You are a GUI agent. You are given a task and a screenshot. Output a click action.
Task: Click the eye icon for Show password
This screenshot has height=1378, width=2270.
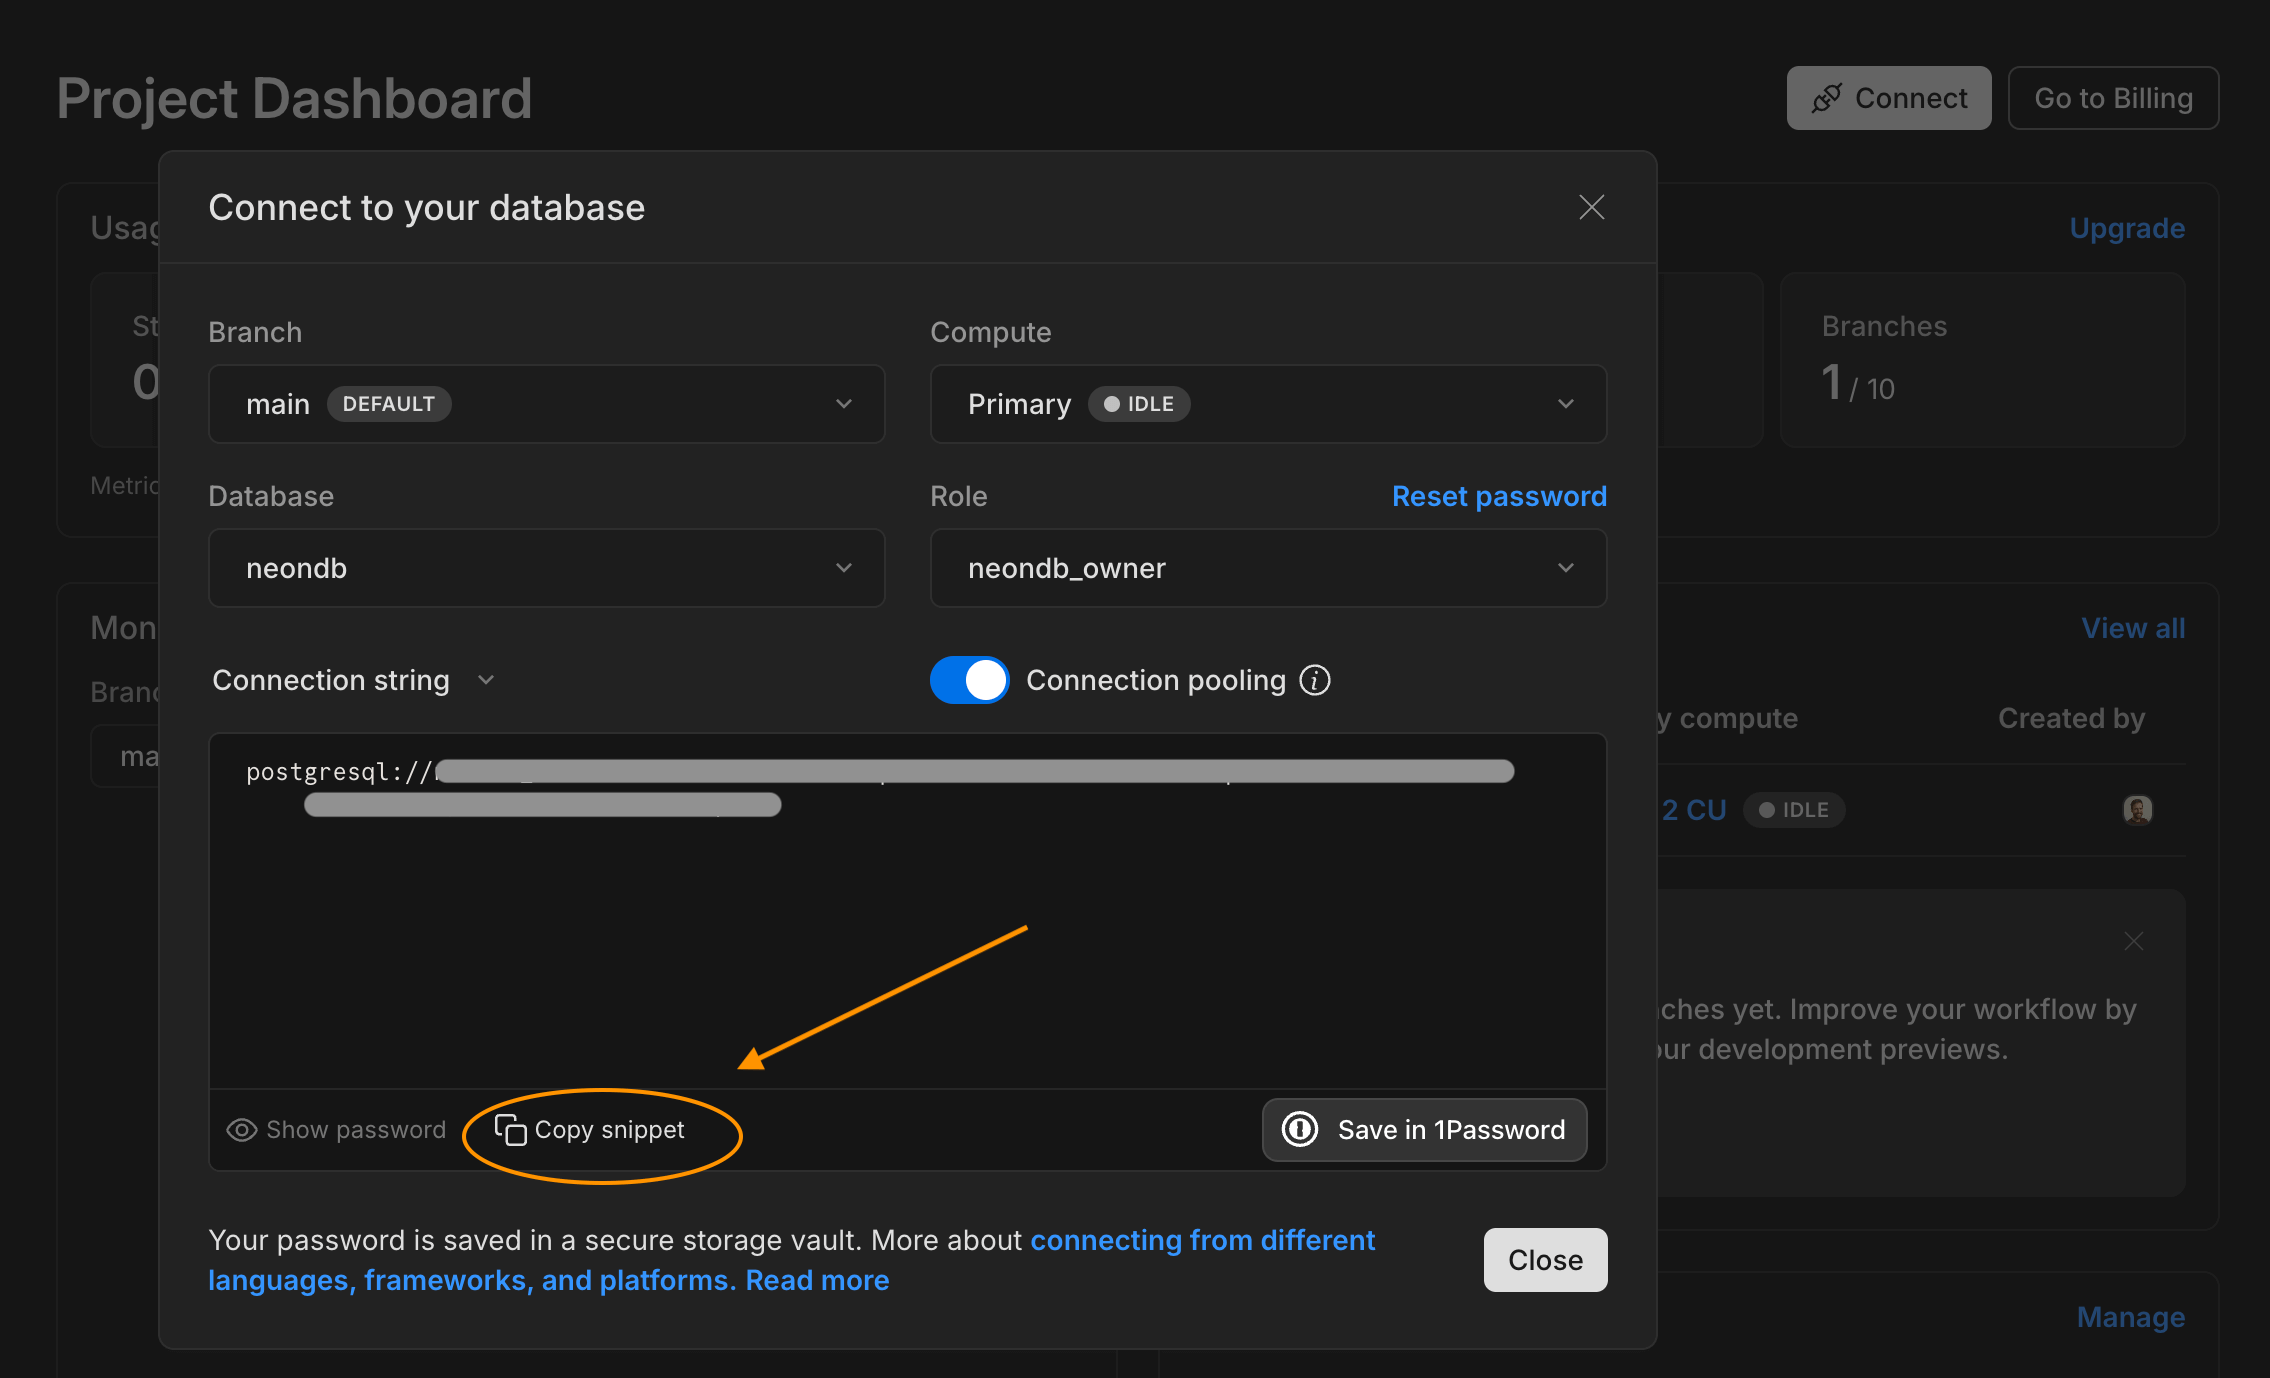[242, 1130]
